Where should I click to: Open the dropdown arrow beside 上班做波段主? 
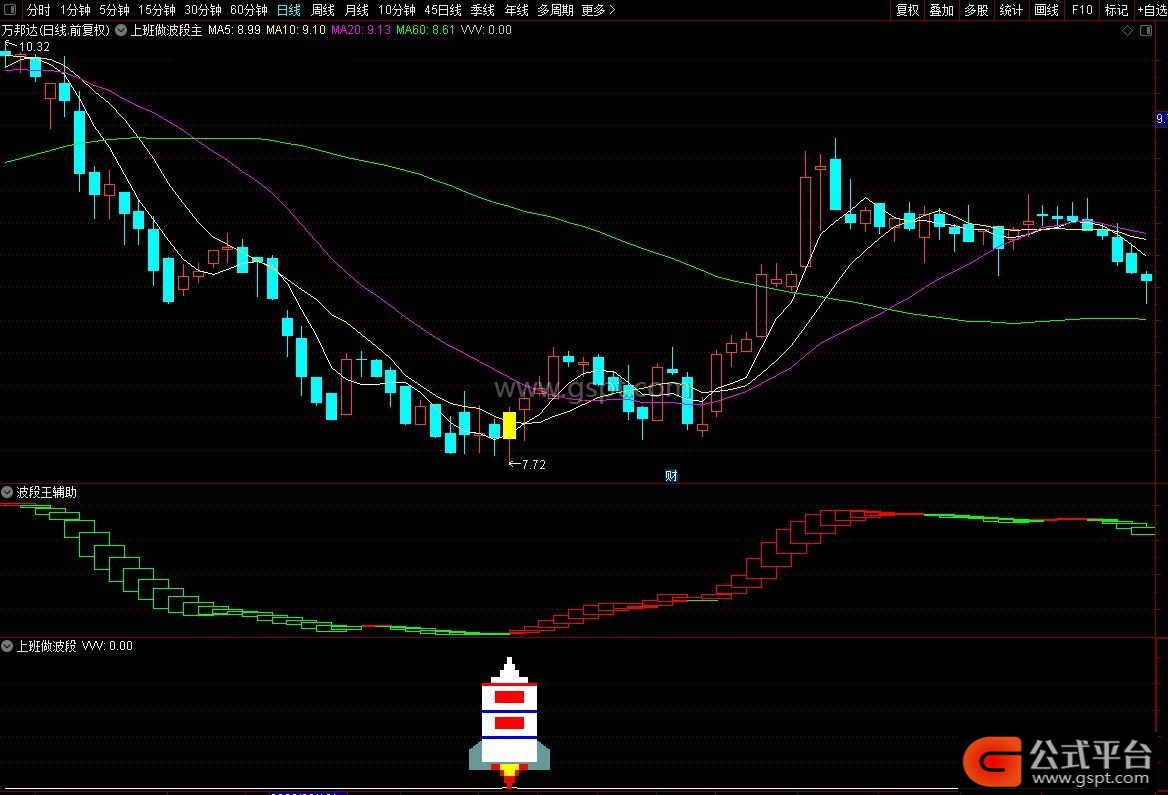(121, 31)
